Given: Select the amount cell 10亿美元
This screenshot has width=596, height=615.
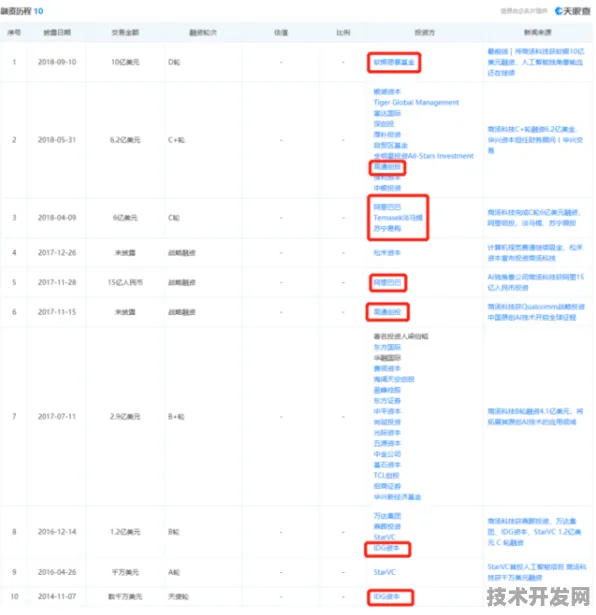Looking at the screenshot, I should click(125, 62).
